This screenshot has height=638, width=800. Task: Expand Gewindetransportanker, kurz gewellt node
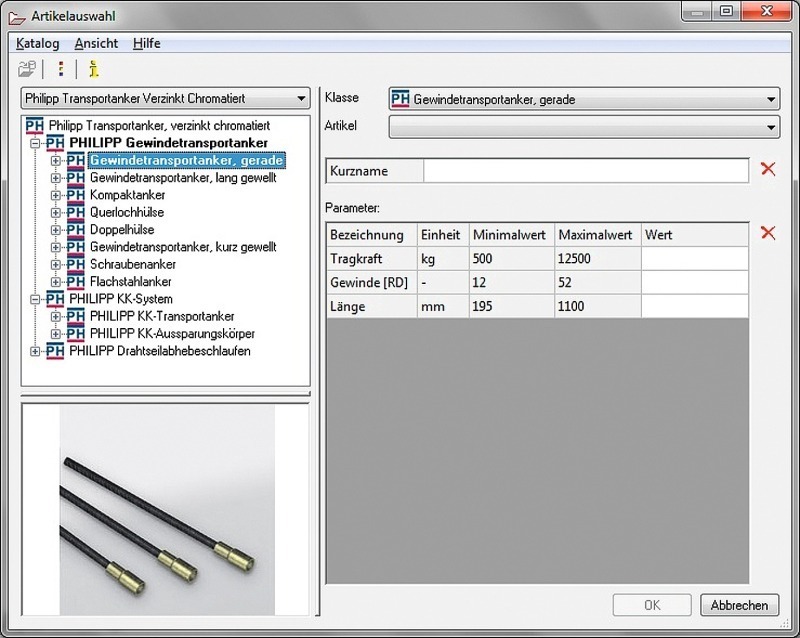[x=55, y=248]
